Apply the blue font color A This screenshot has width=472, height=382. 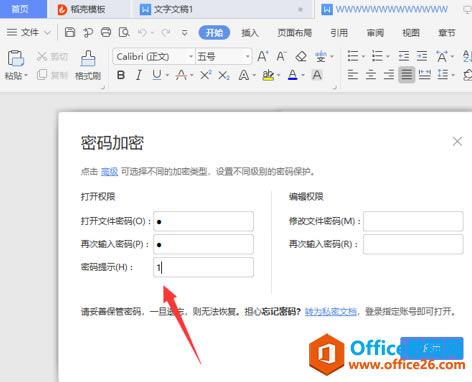(x=292, y=75)
